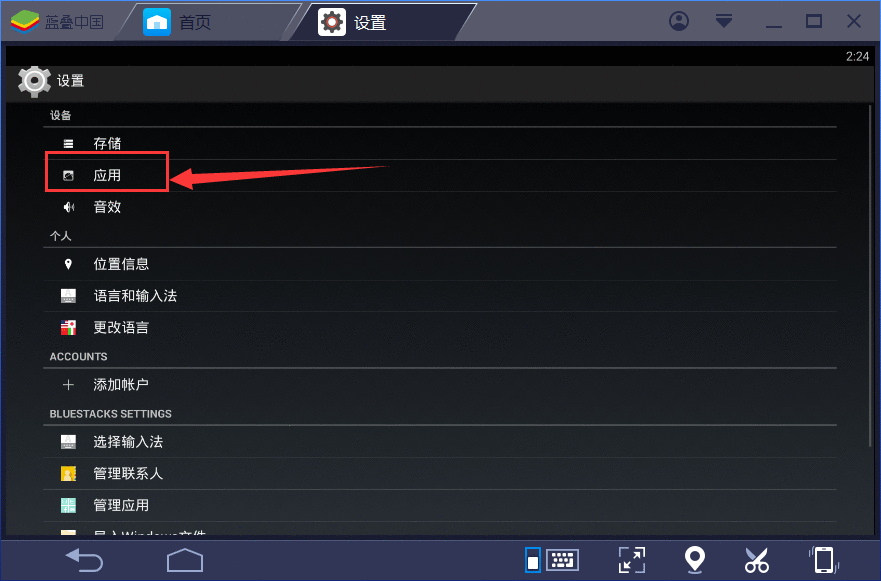
Task: Open 位置信息 location settings
Action: click(x=440, y=264)
